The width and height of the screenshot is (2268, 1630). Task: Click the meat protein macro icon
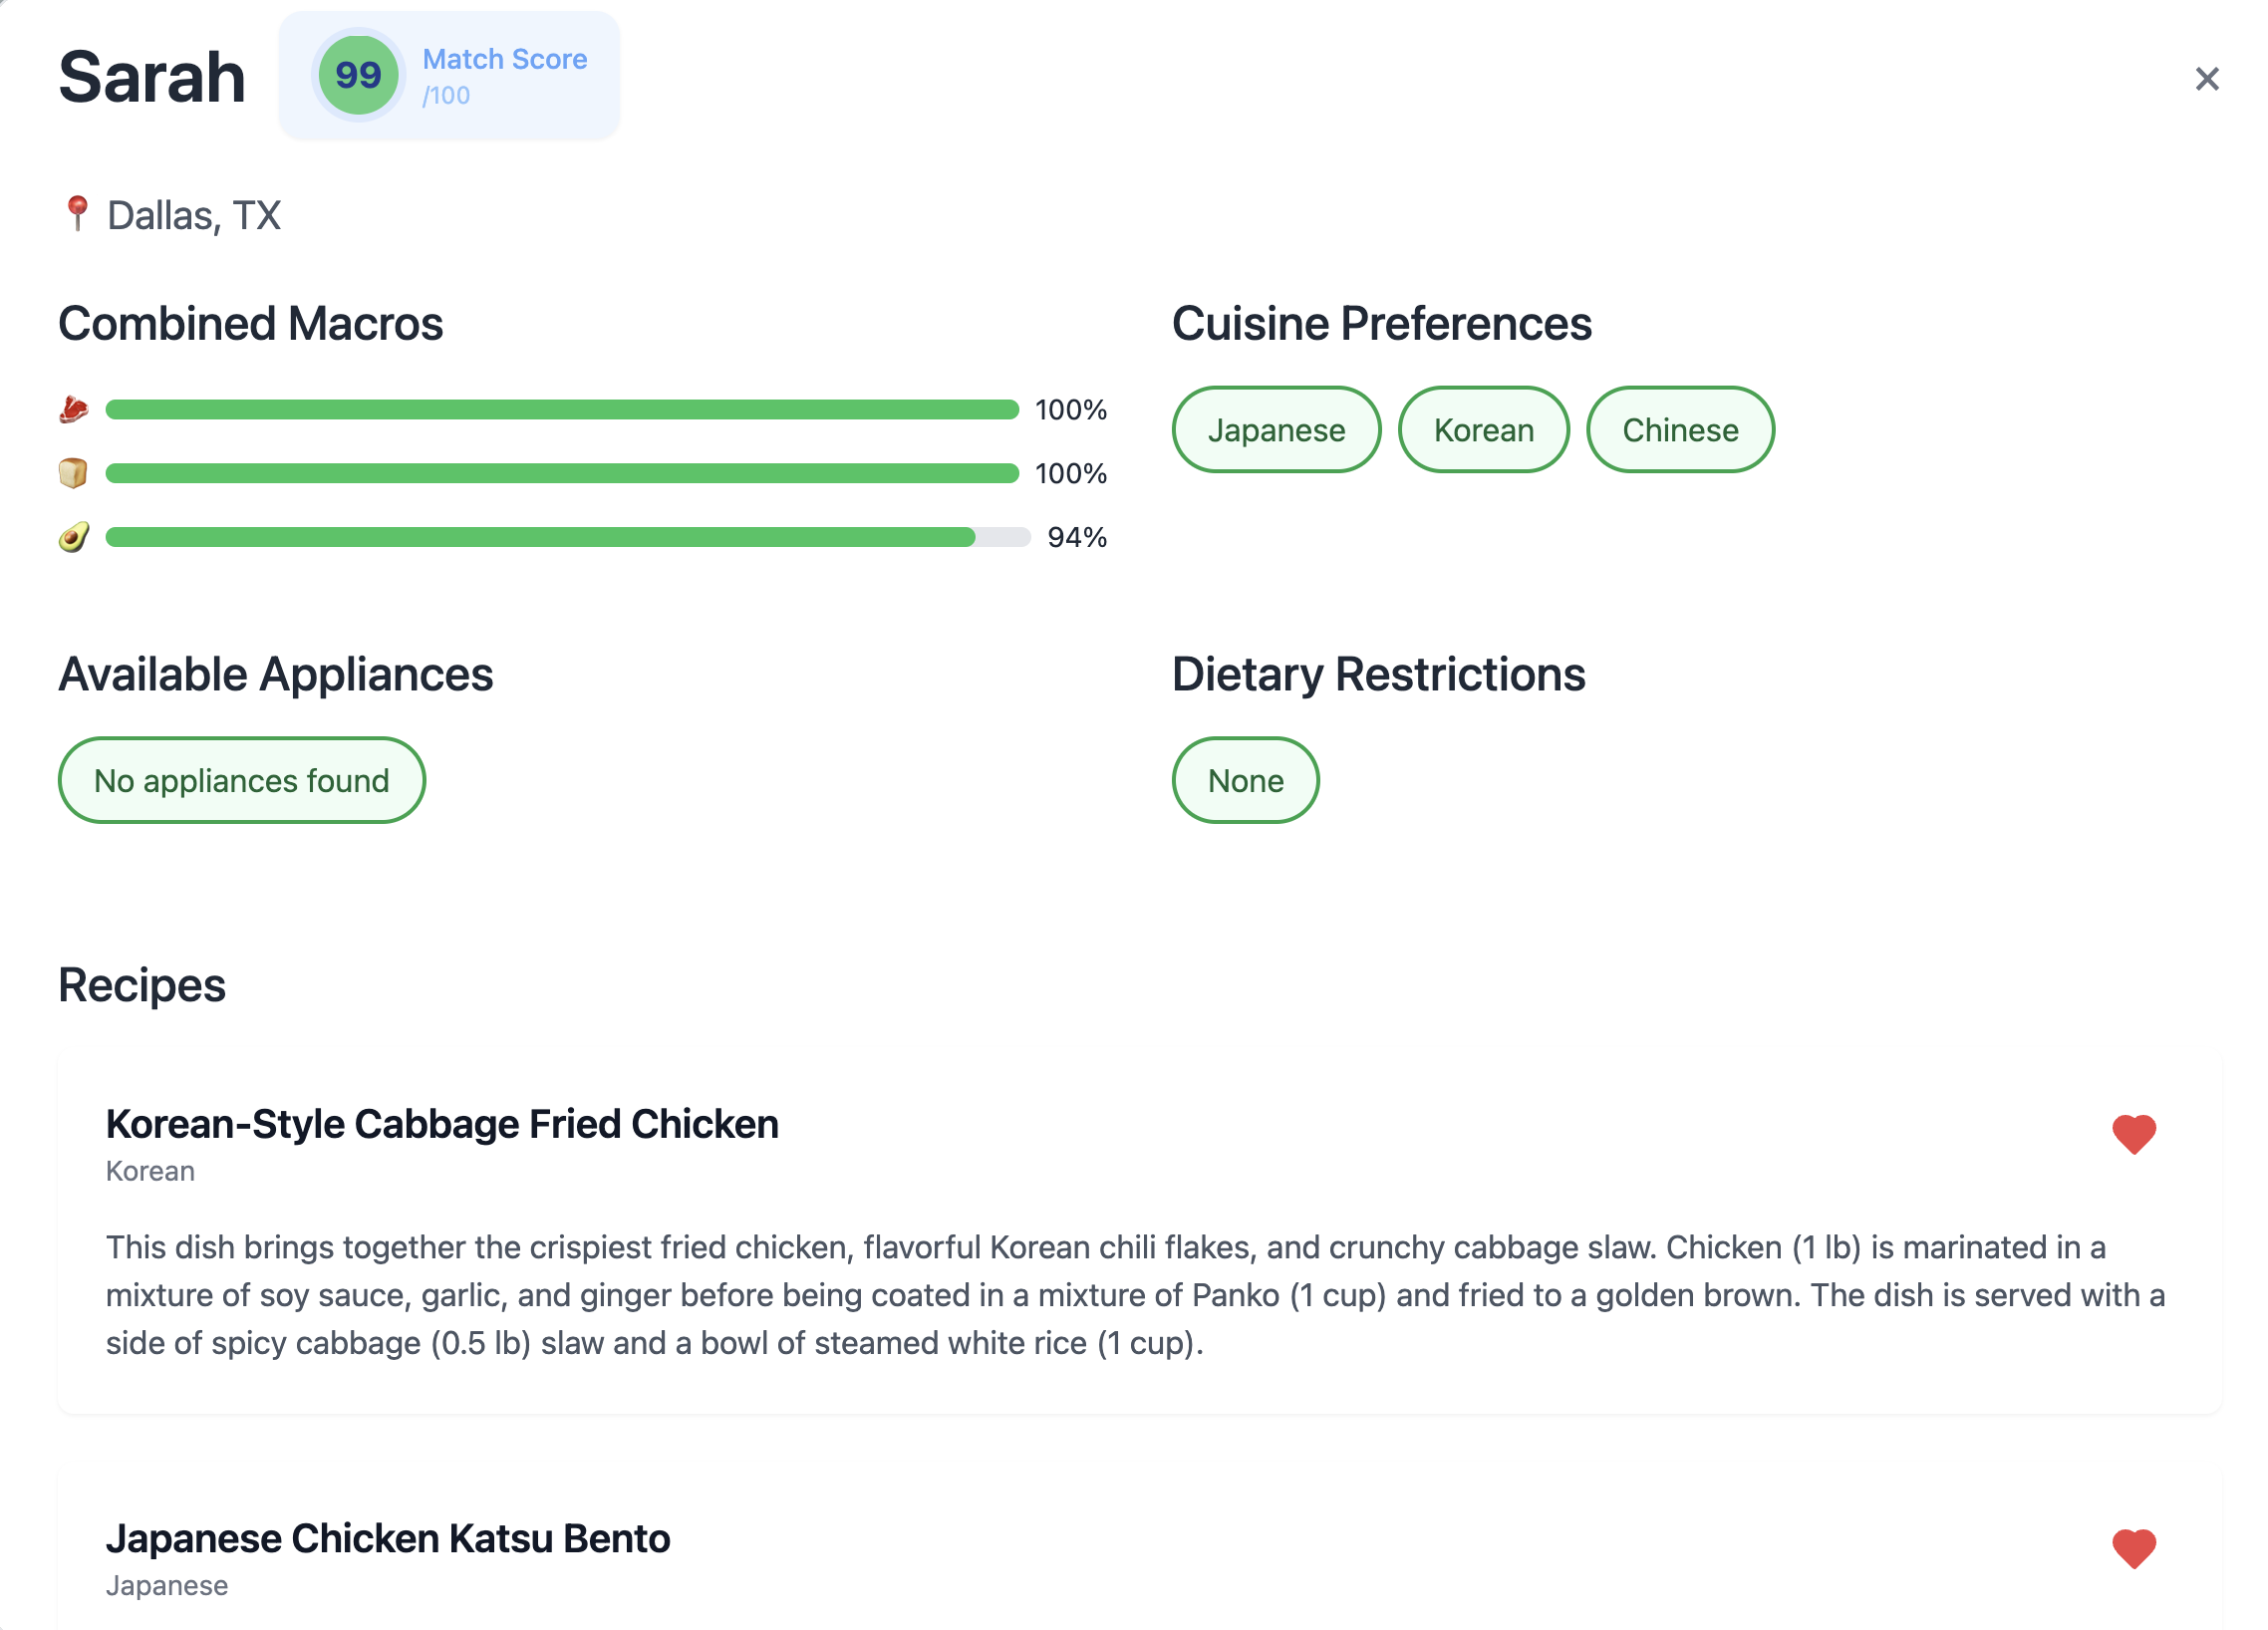[x=73, y=410]
